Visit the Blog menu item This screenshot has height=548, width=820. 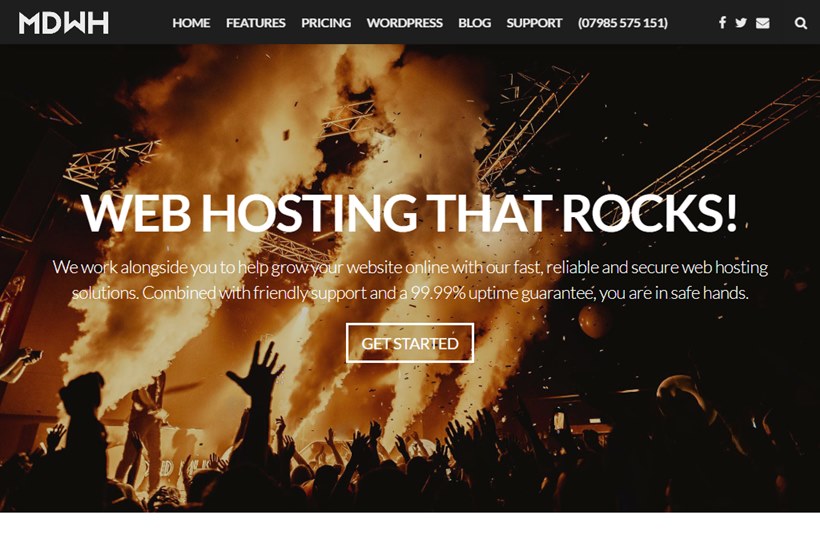point(474,23)
